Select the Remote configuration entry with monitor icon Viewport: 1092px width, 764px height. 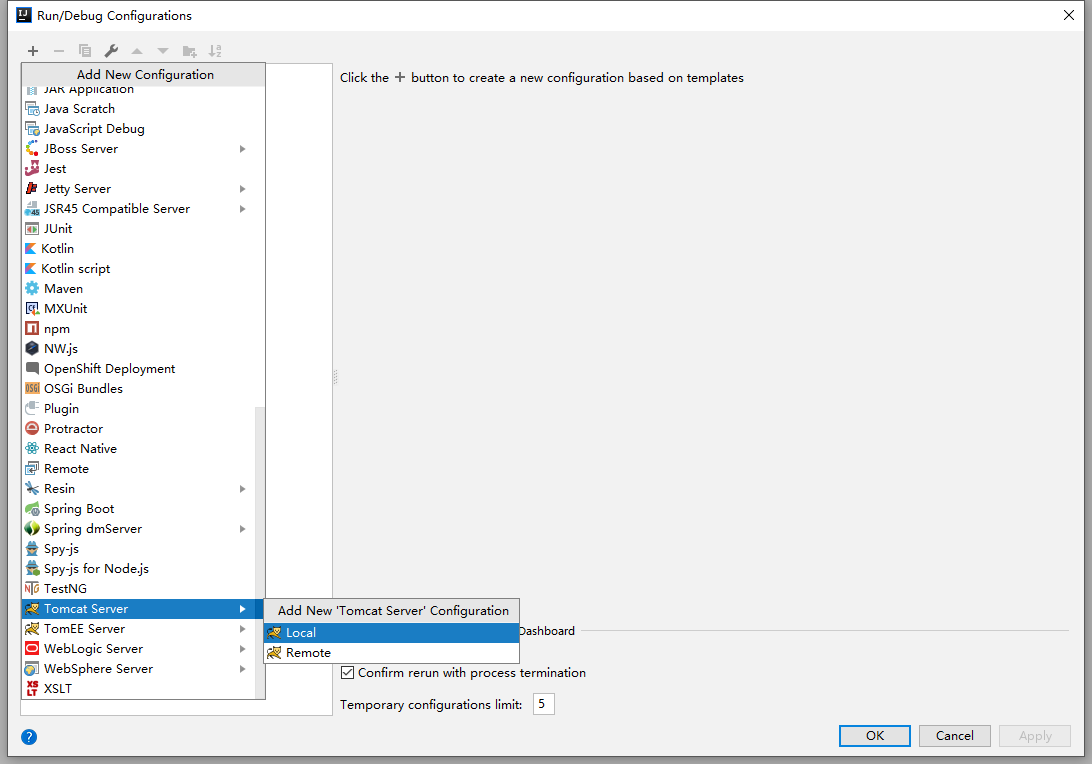[139, 469]
